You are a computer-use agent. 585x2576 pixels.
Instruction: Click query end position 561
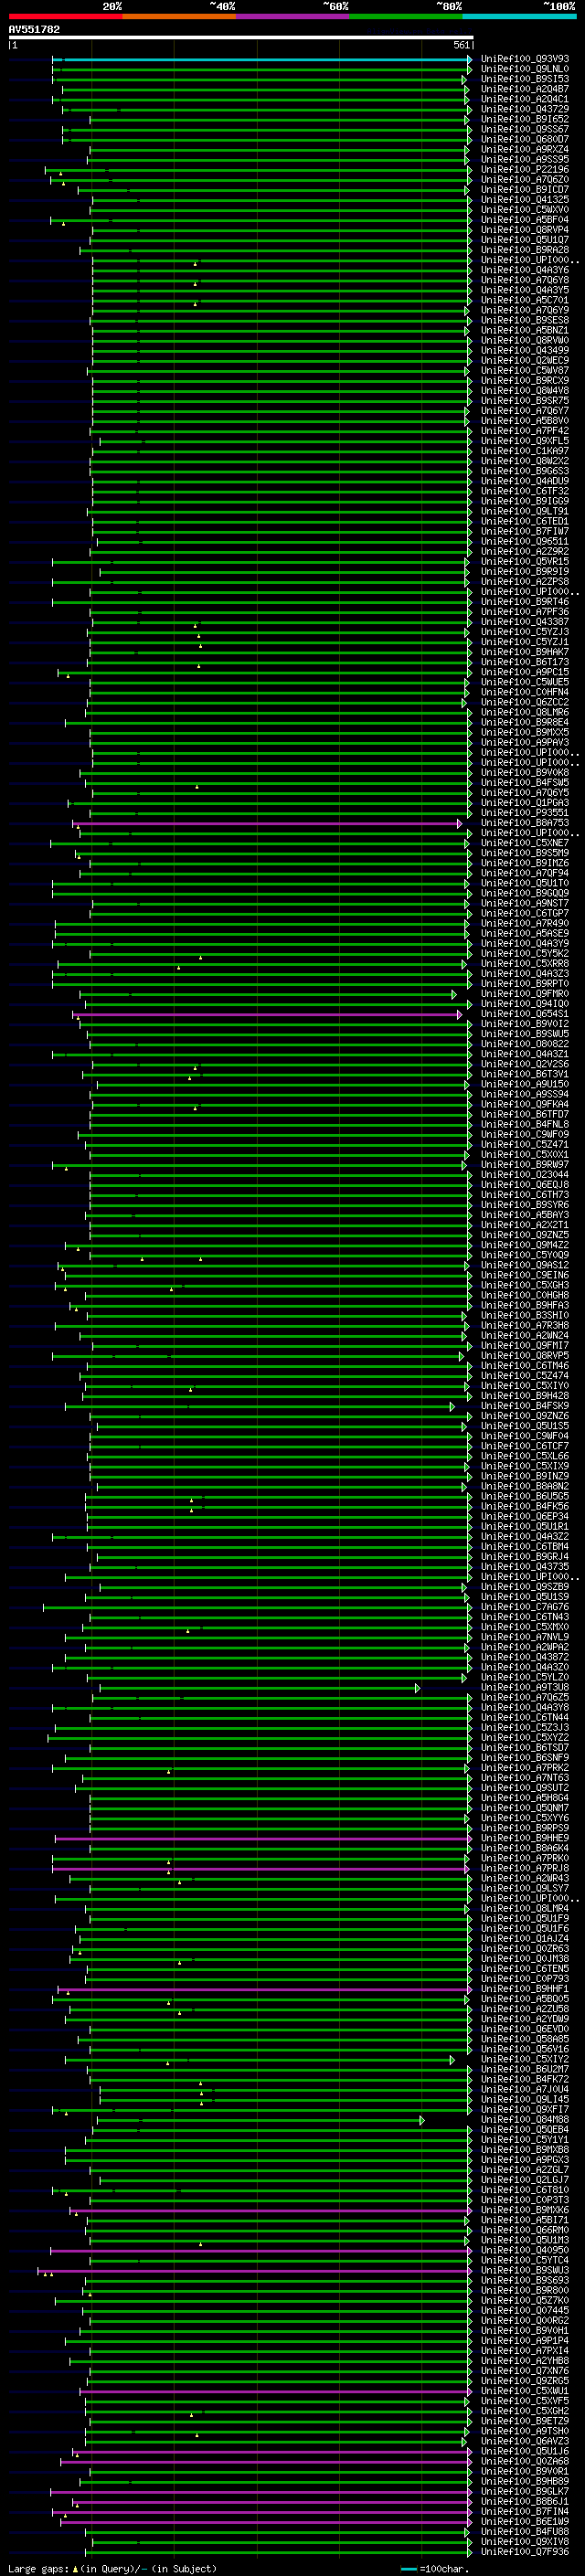tap(461, 45)
